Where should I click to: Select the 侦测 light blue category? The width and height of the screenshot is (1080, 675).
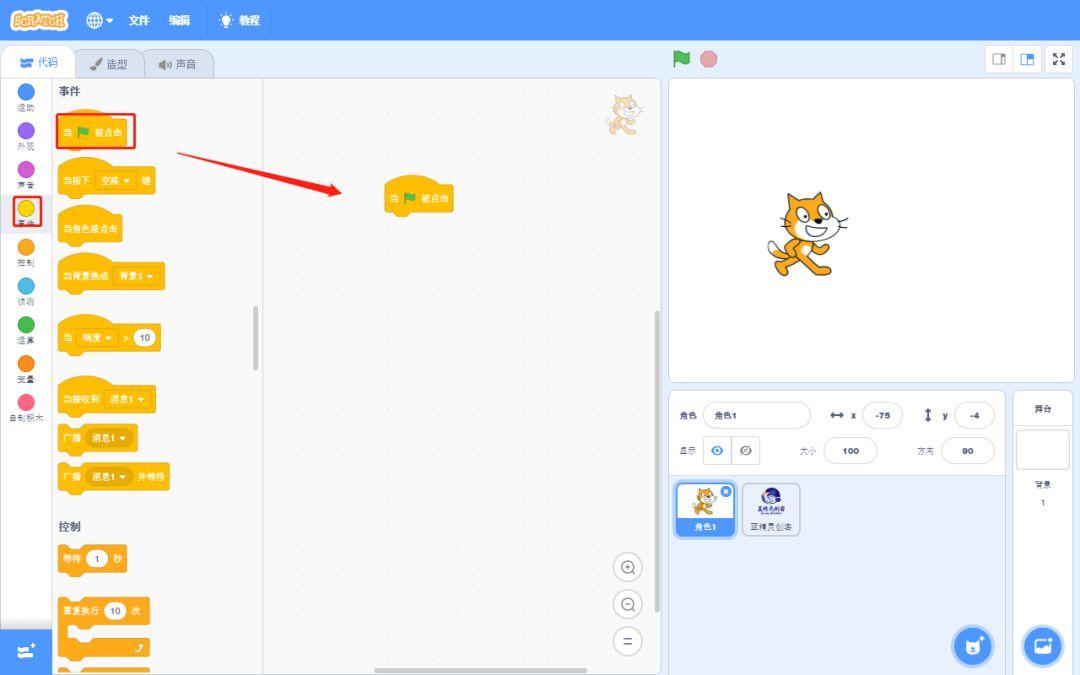click(x=26, y=291)
